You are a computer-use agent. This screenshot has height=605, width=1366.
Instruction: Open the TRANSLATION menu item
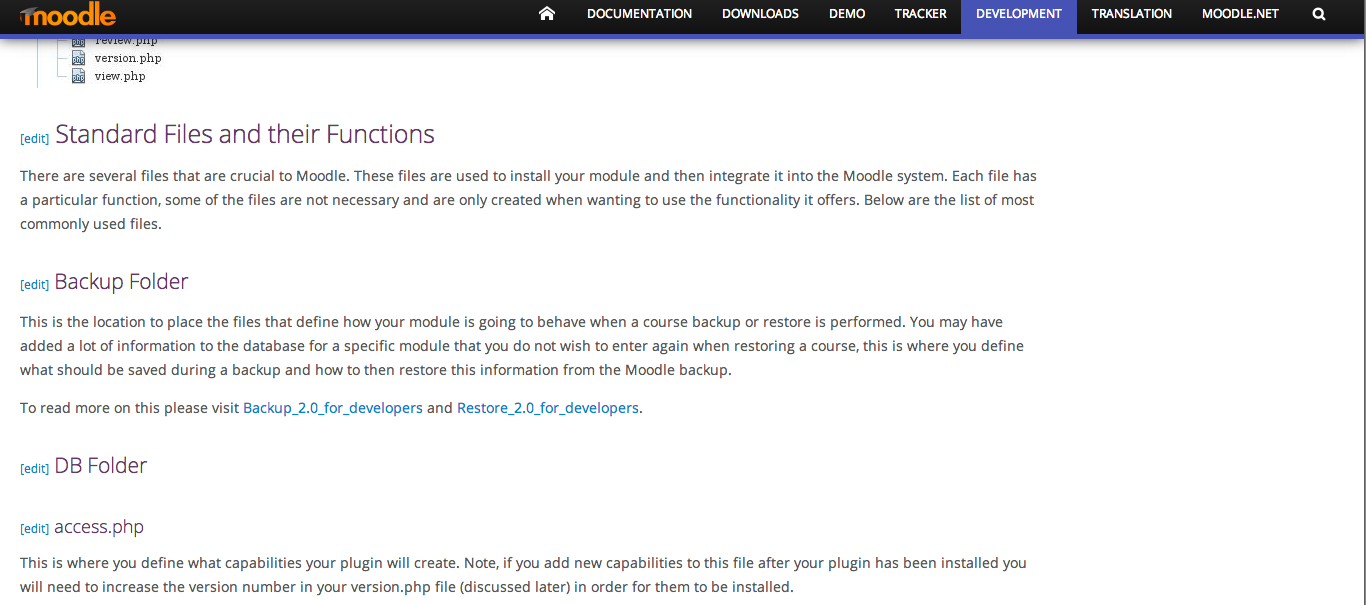pos(1131,14)
